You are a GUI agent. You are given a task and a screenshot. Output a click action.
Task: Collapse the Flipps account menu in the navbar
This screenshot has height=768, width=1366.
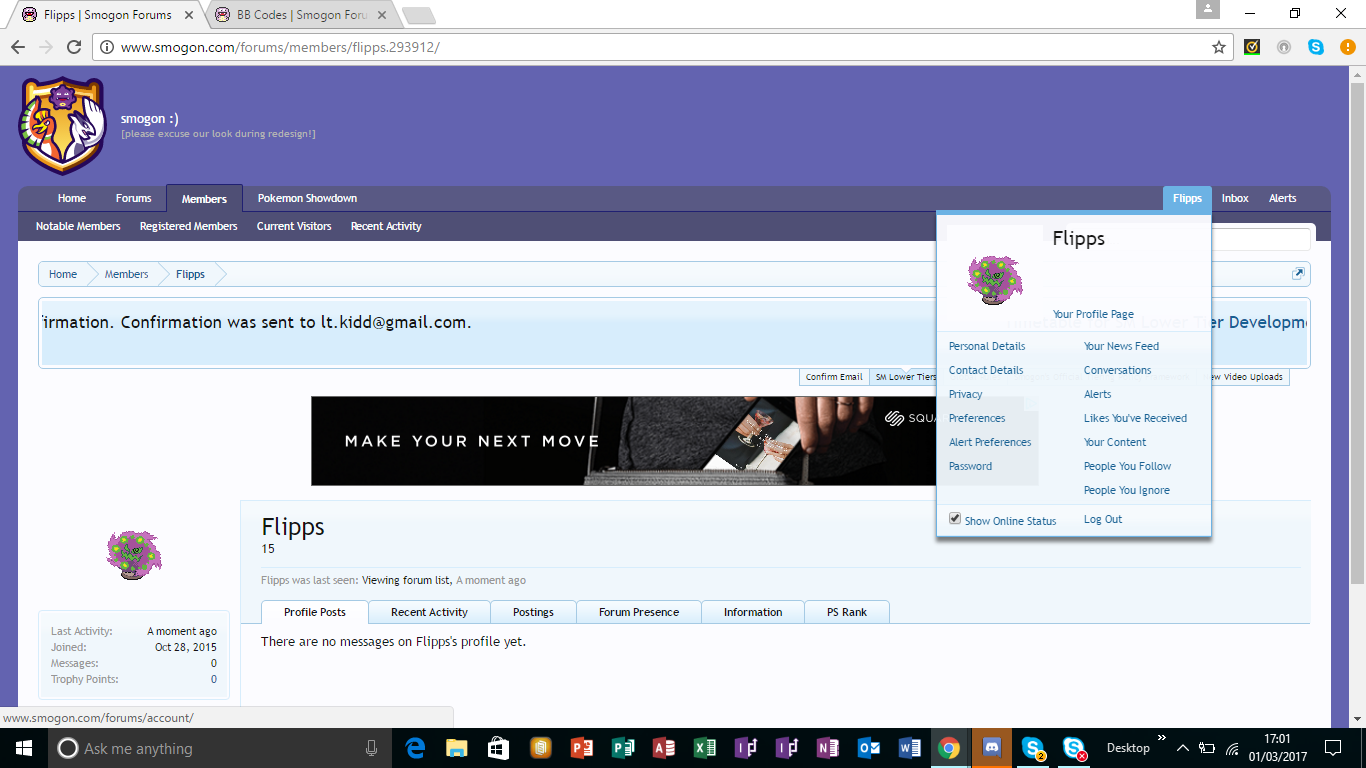pyautogui.click(x=1187, y=198)
